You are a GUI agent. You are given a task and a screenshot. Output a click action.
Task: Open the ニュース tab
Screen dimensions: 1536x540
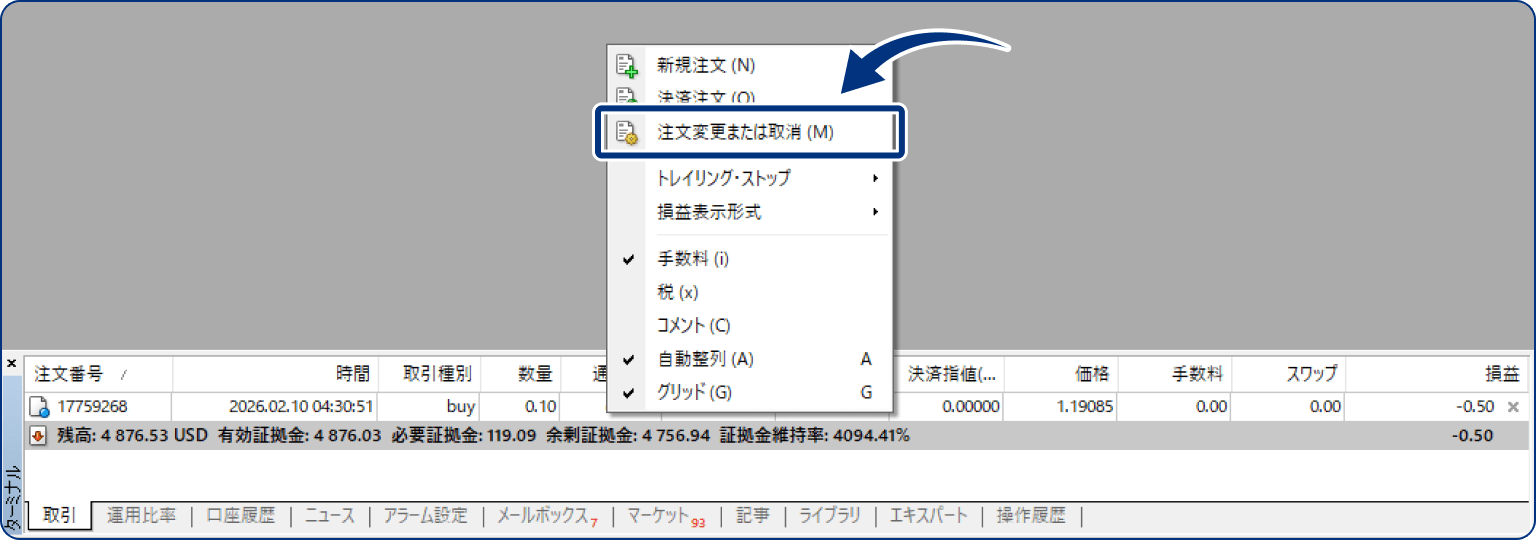(x=330, y=516)
